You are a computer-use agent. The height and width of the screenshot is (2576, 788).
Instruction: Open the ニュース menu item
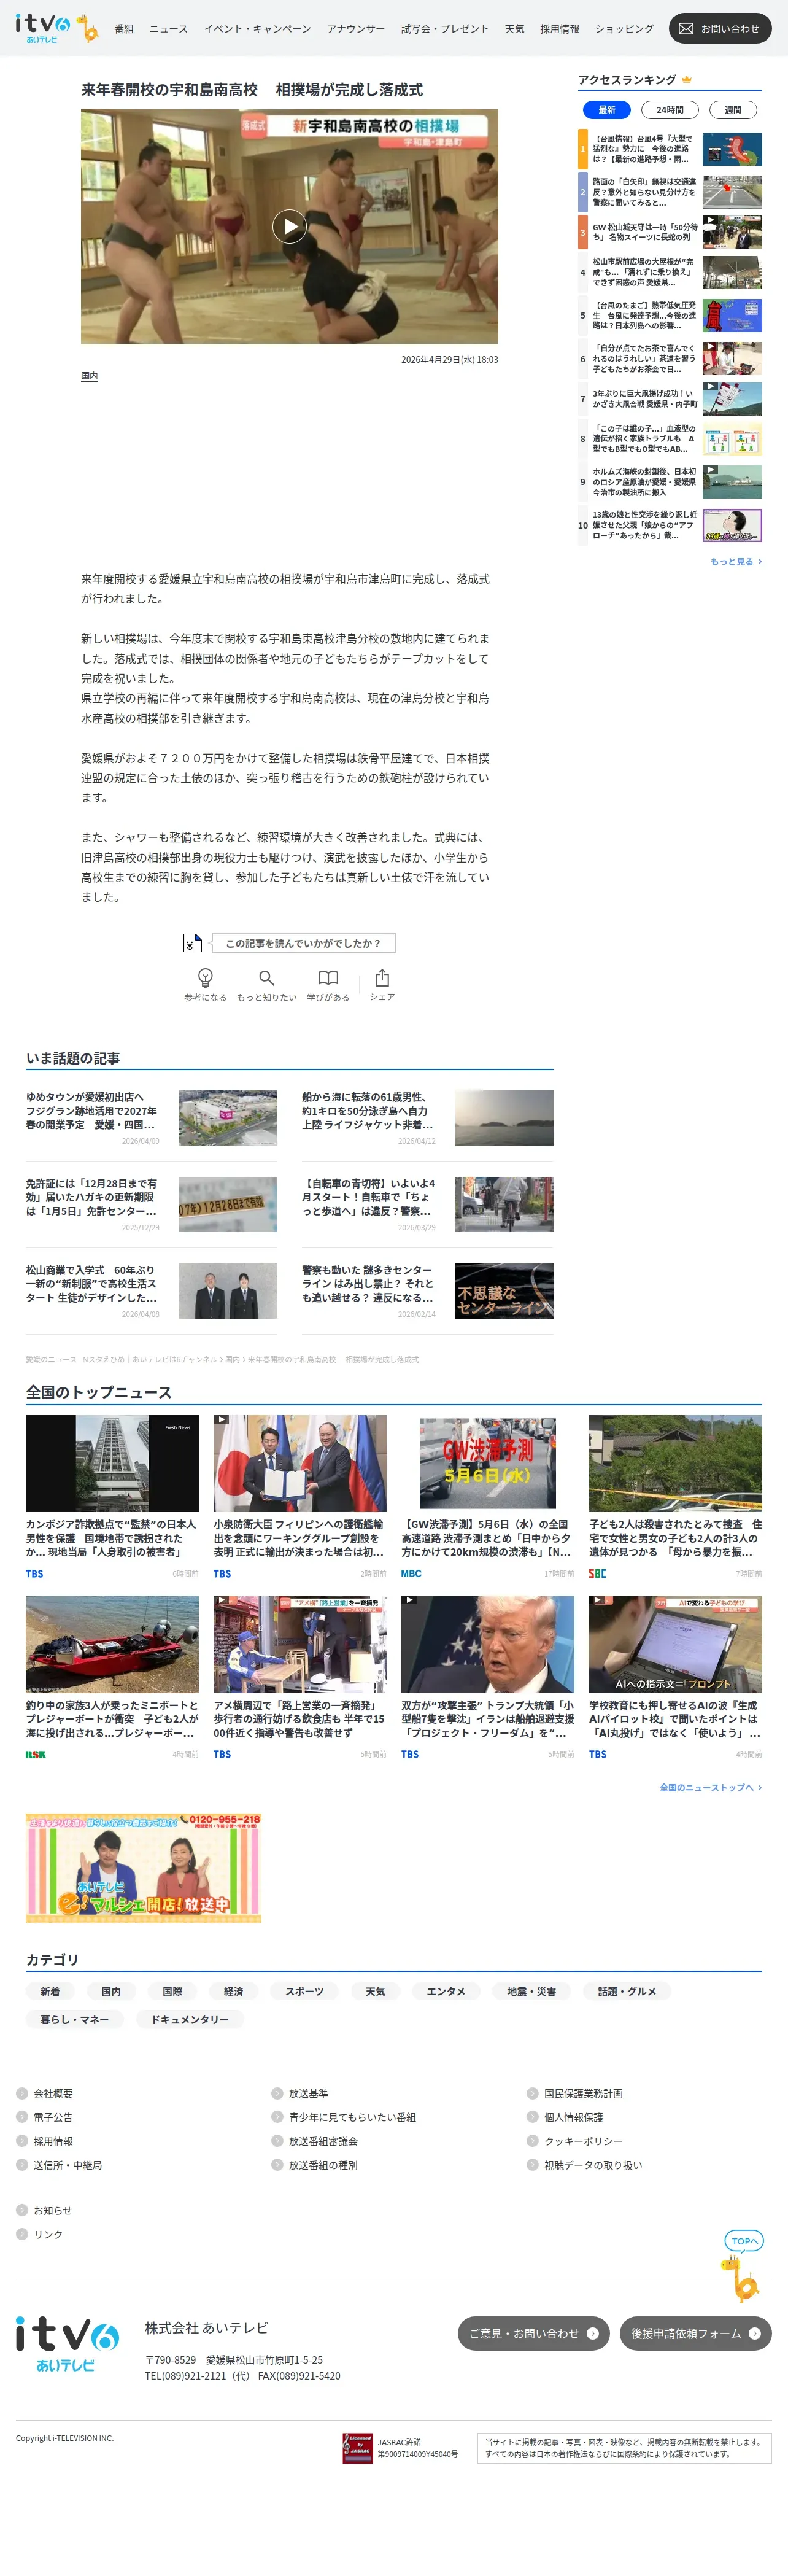[x=168, y=29]
